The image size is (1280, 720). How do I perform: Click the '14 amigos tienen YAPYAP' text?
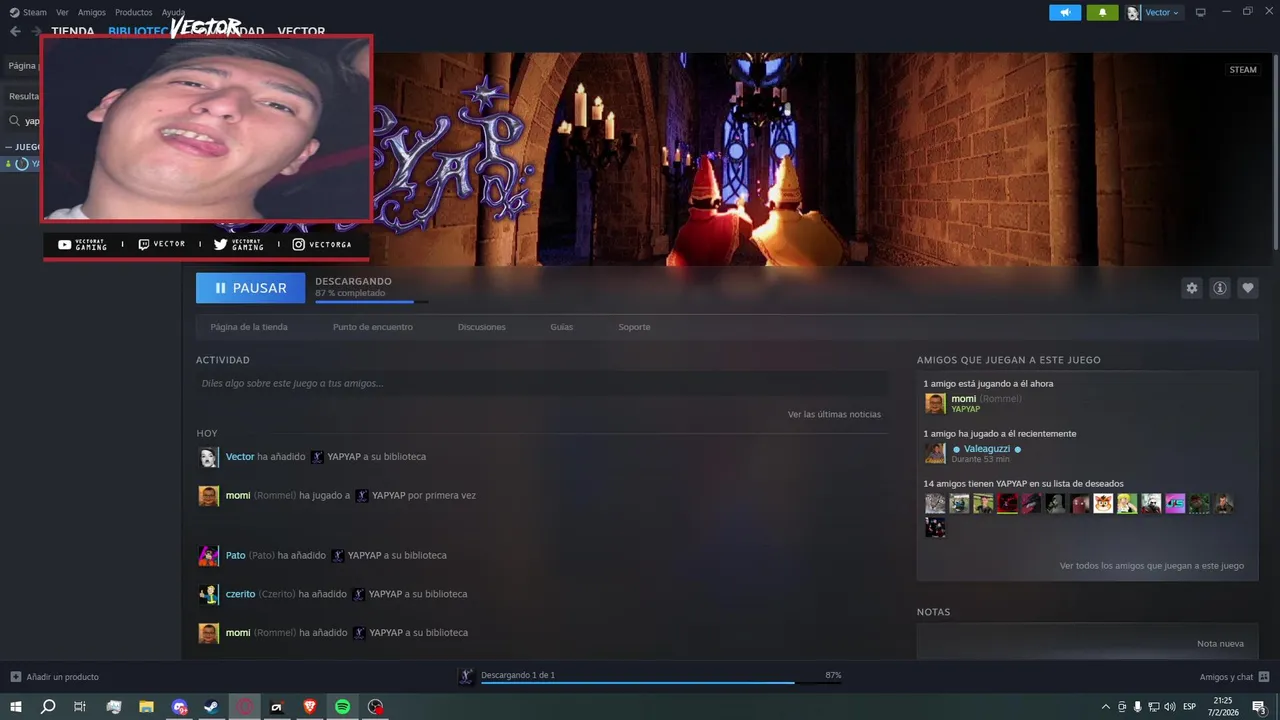(x=1023, y=484)
